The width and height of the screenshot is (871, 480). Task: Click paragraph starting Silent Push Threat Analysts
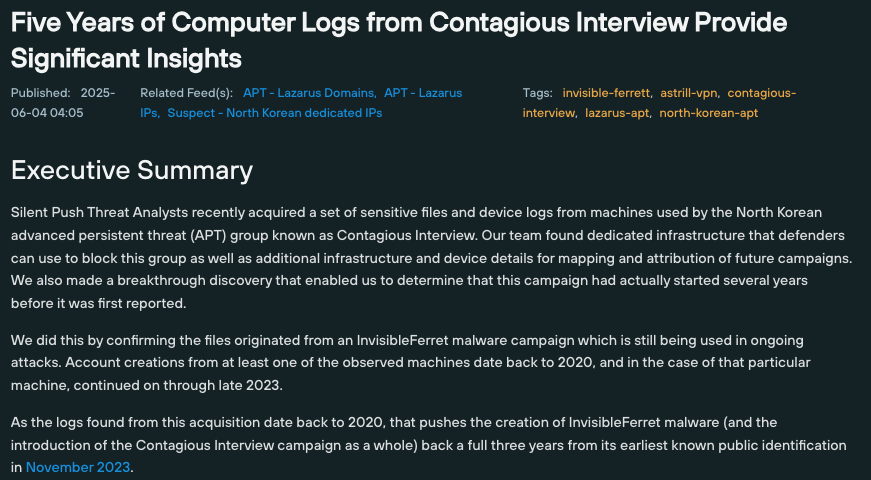click(432, 258)
